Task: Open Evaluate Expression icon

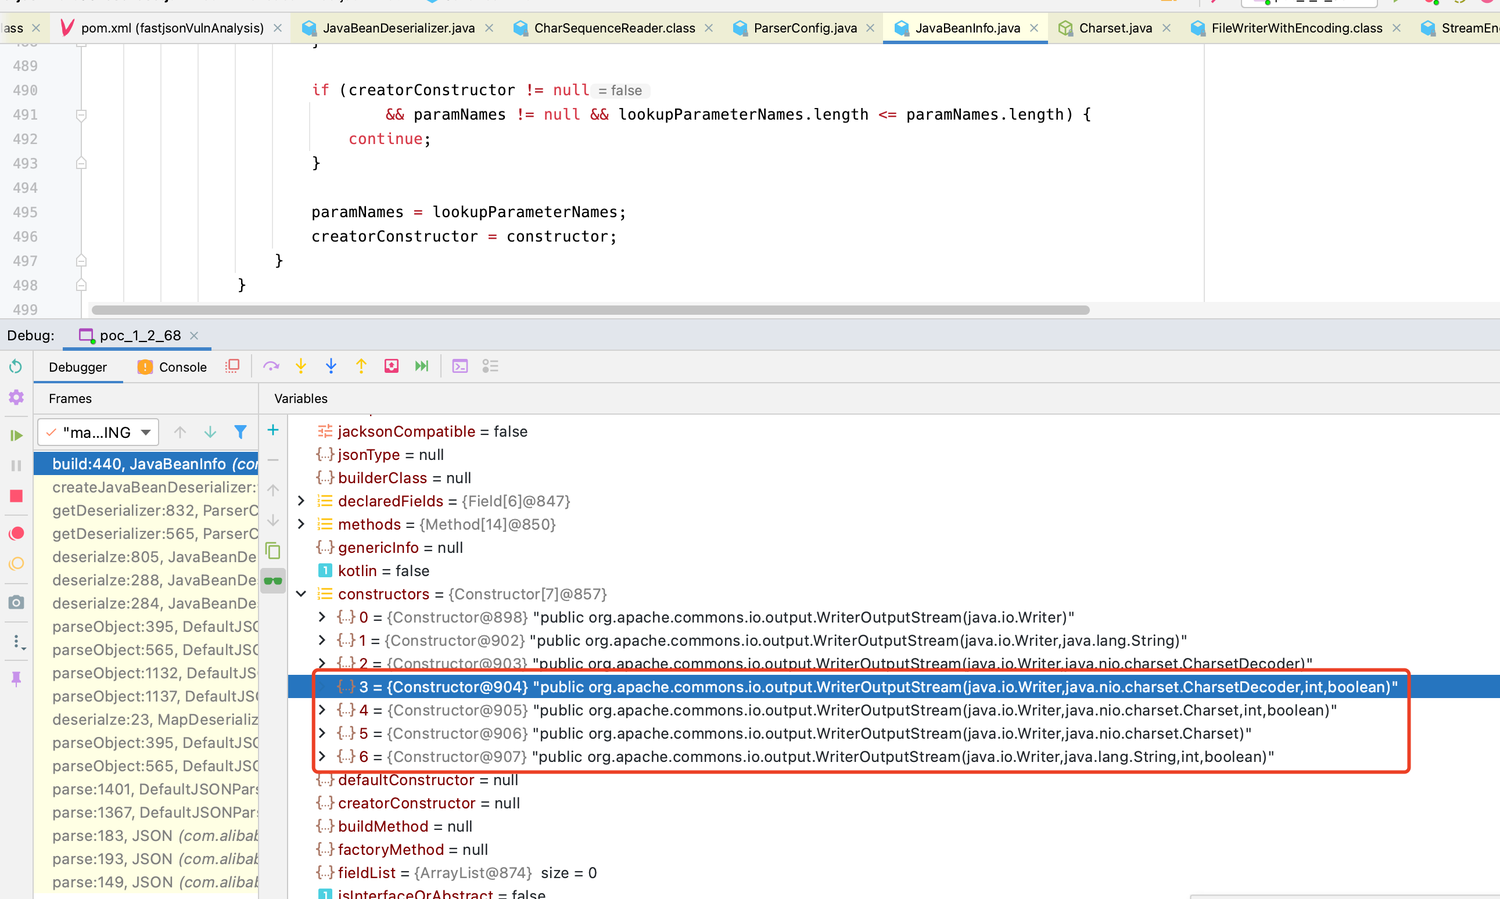Action: 460,367
